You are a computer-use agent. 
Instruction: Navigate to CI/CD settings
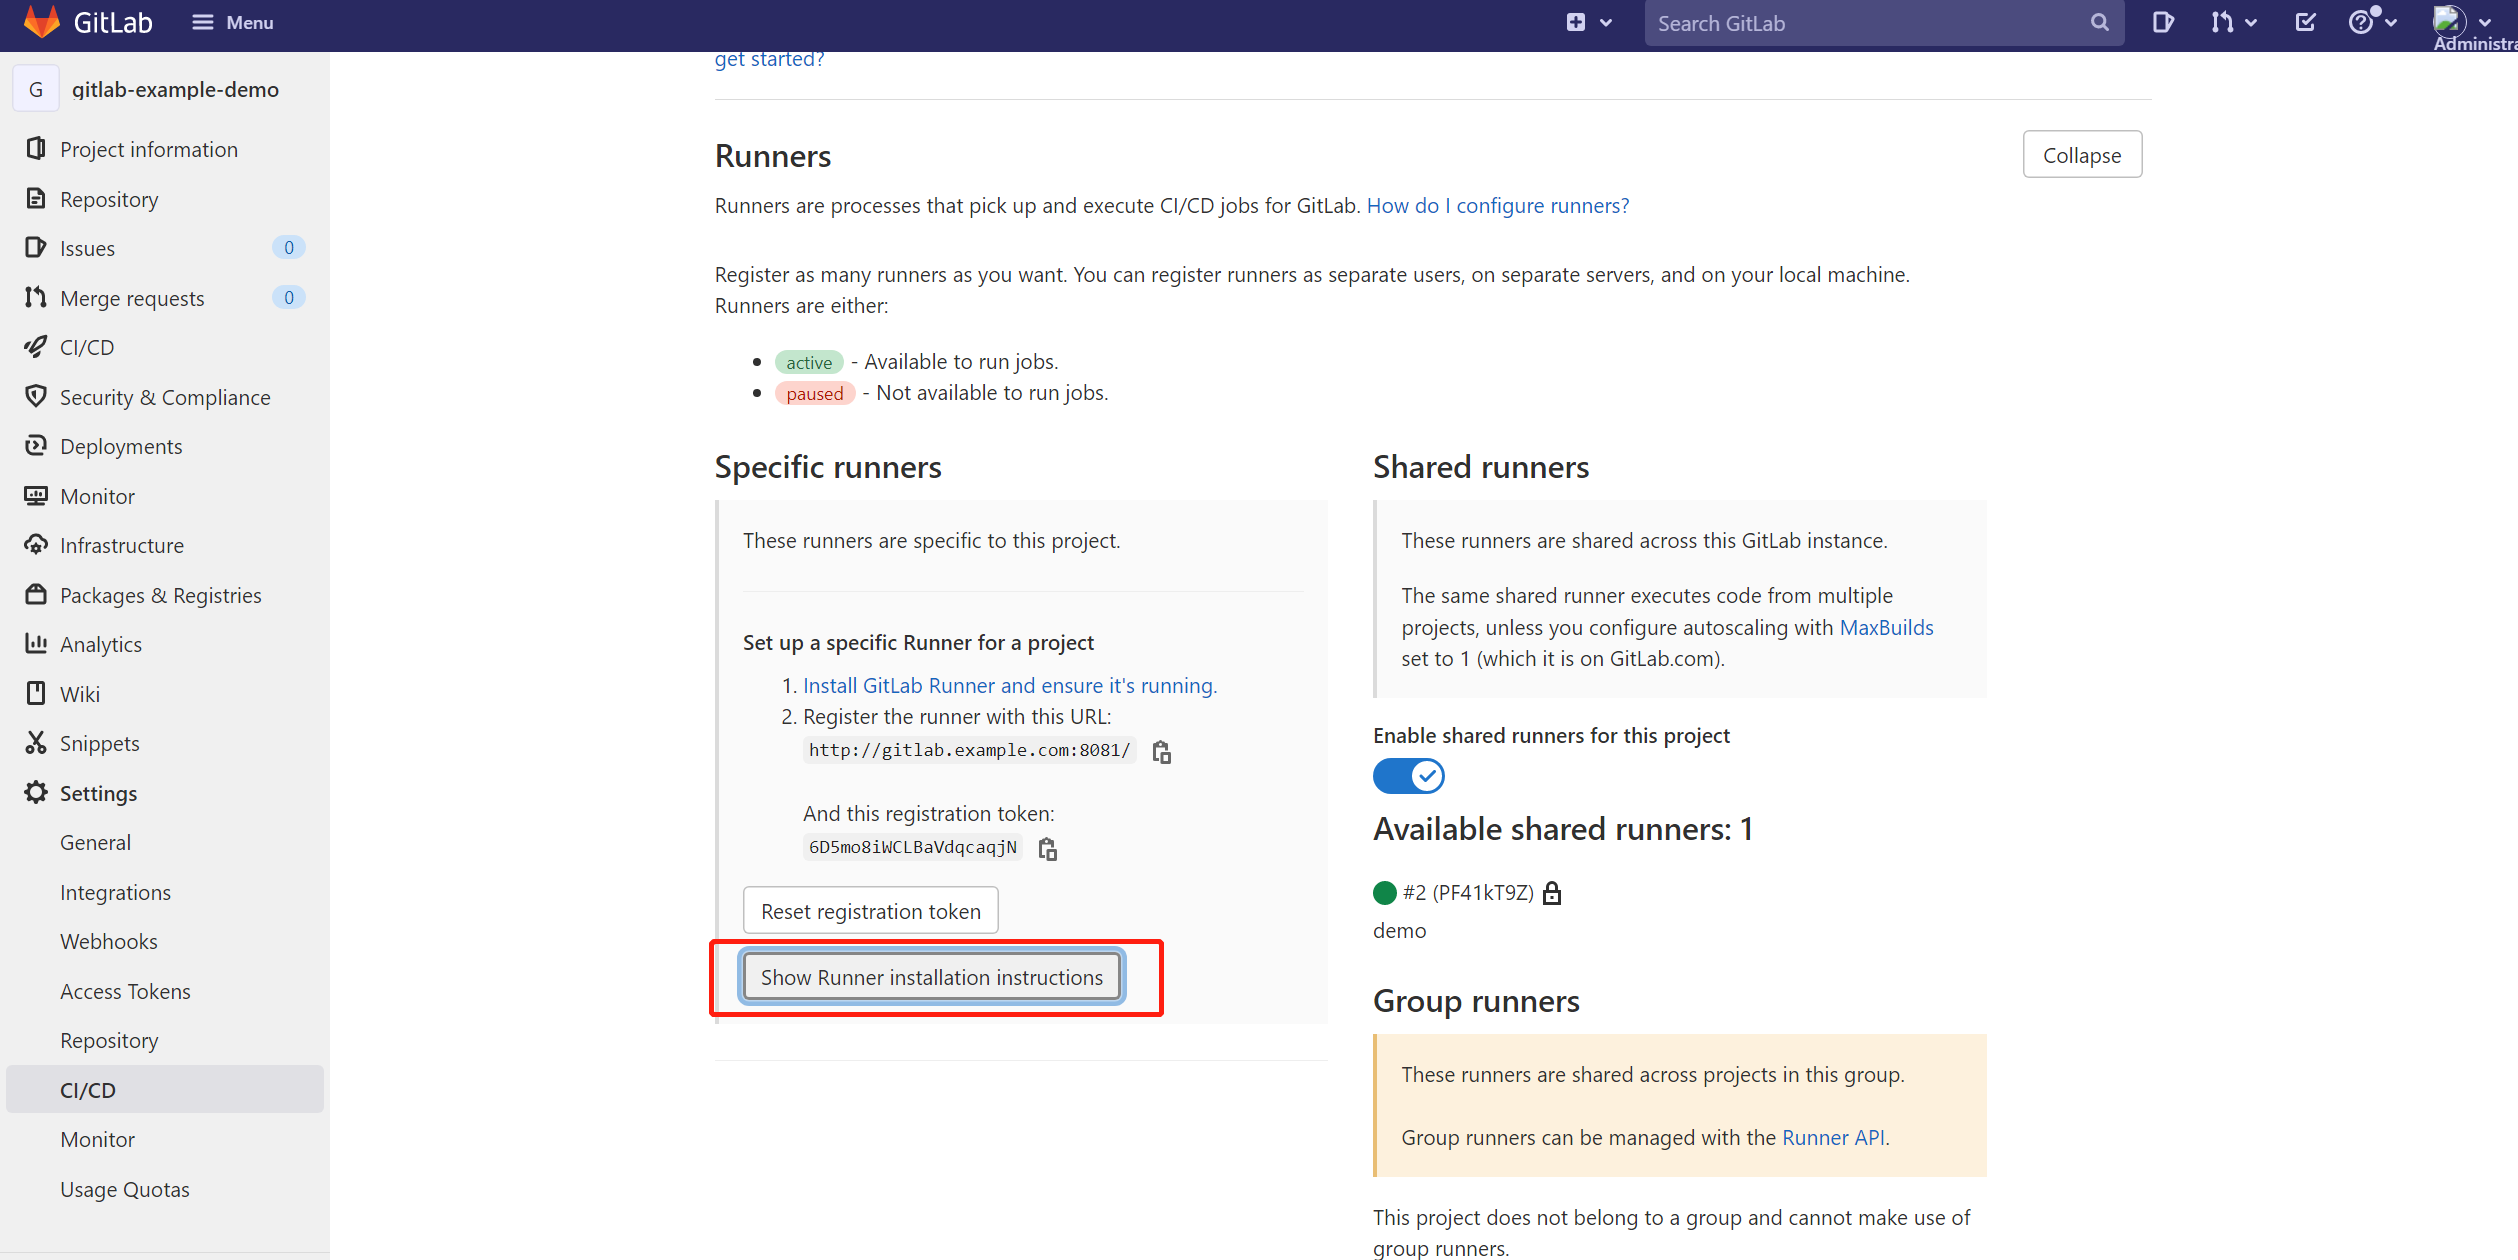coord(88,1088)
